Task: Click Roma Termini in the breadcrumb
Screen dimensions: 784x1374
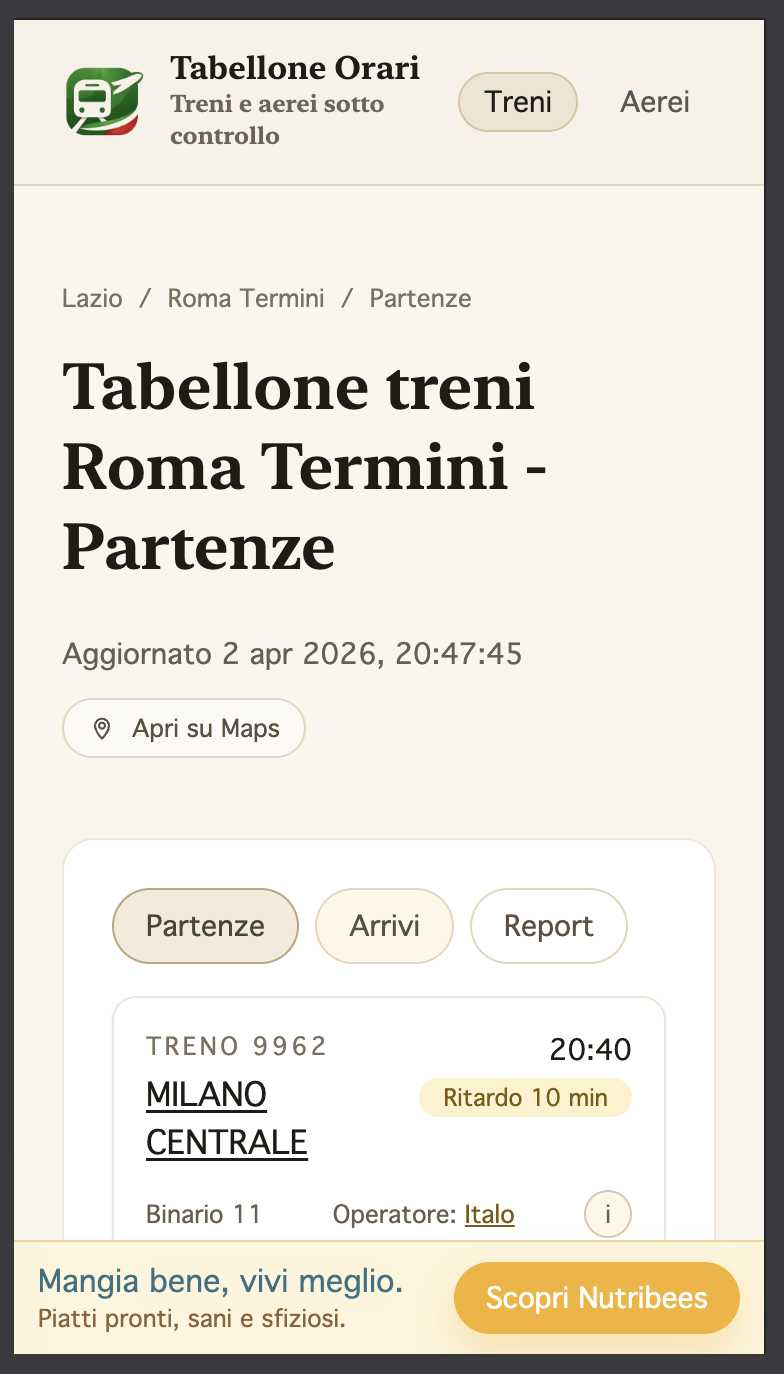Action: pos(245,298)
